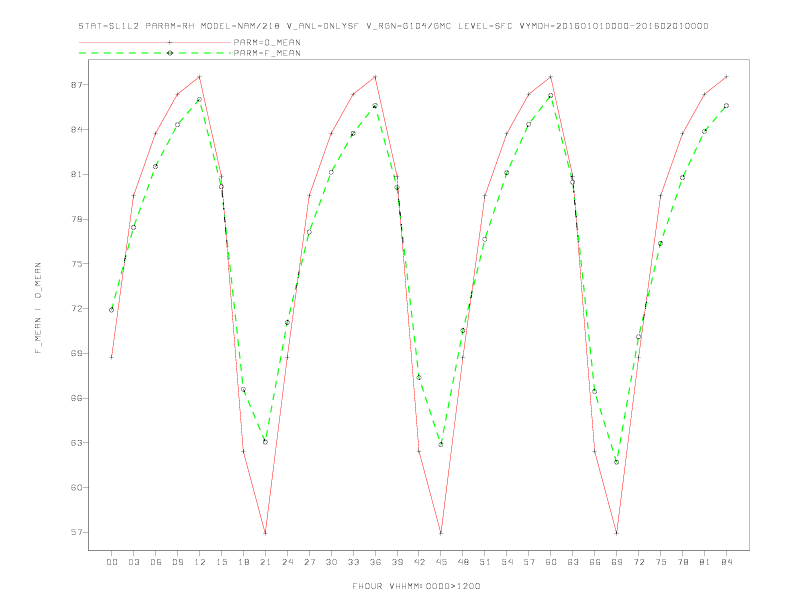Click x-axis forecast hour label 21
This screenshot has height=612, width=792.
[265, 562]
